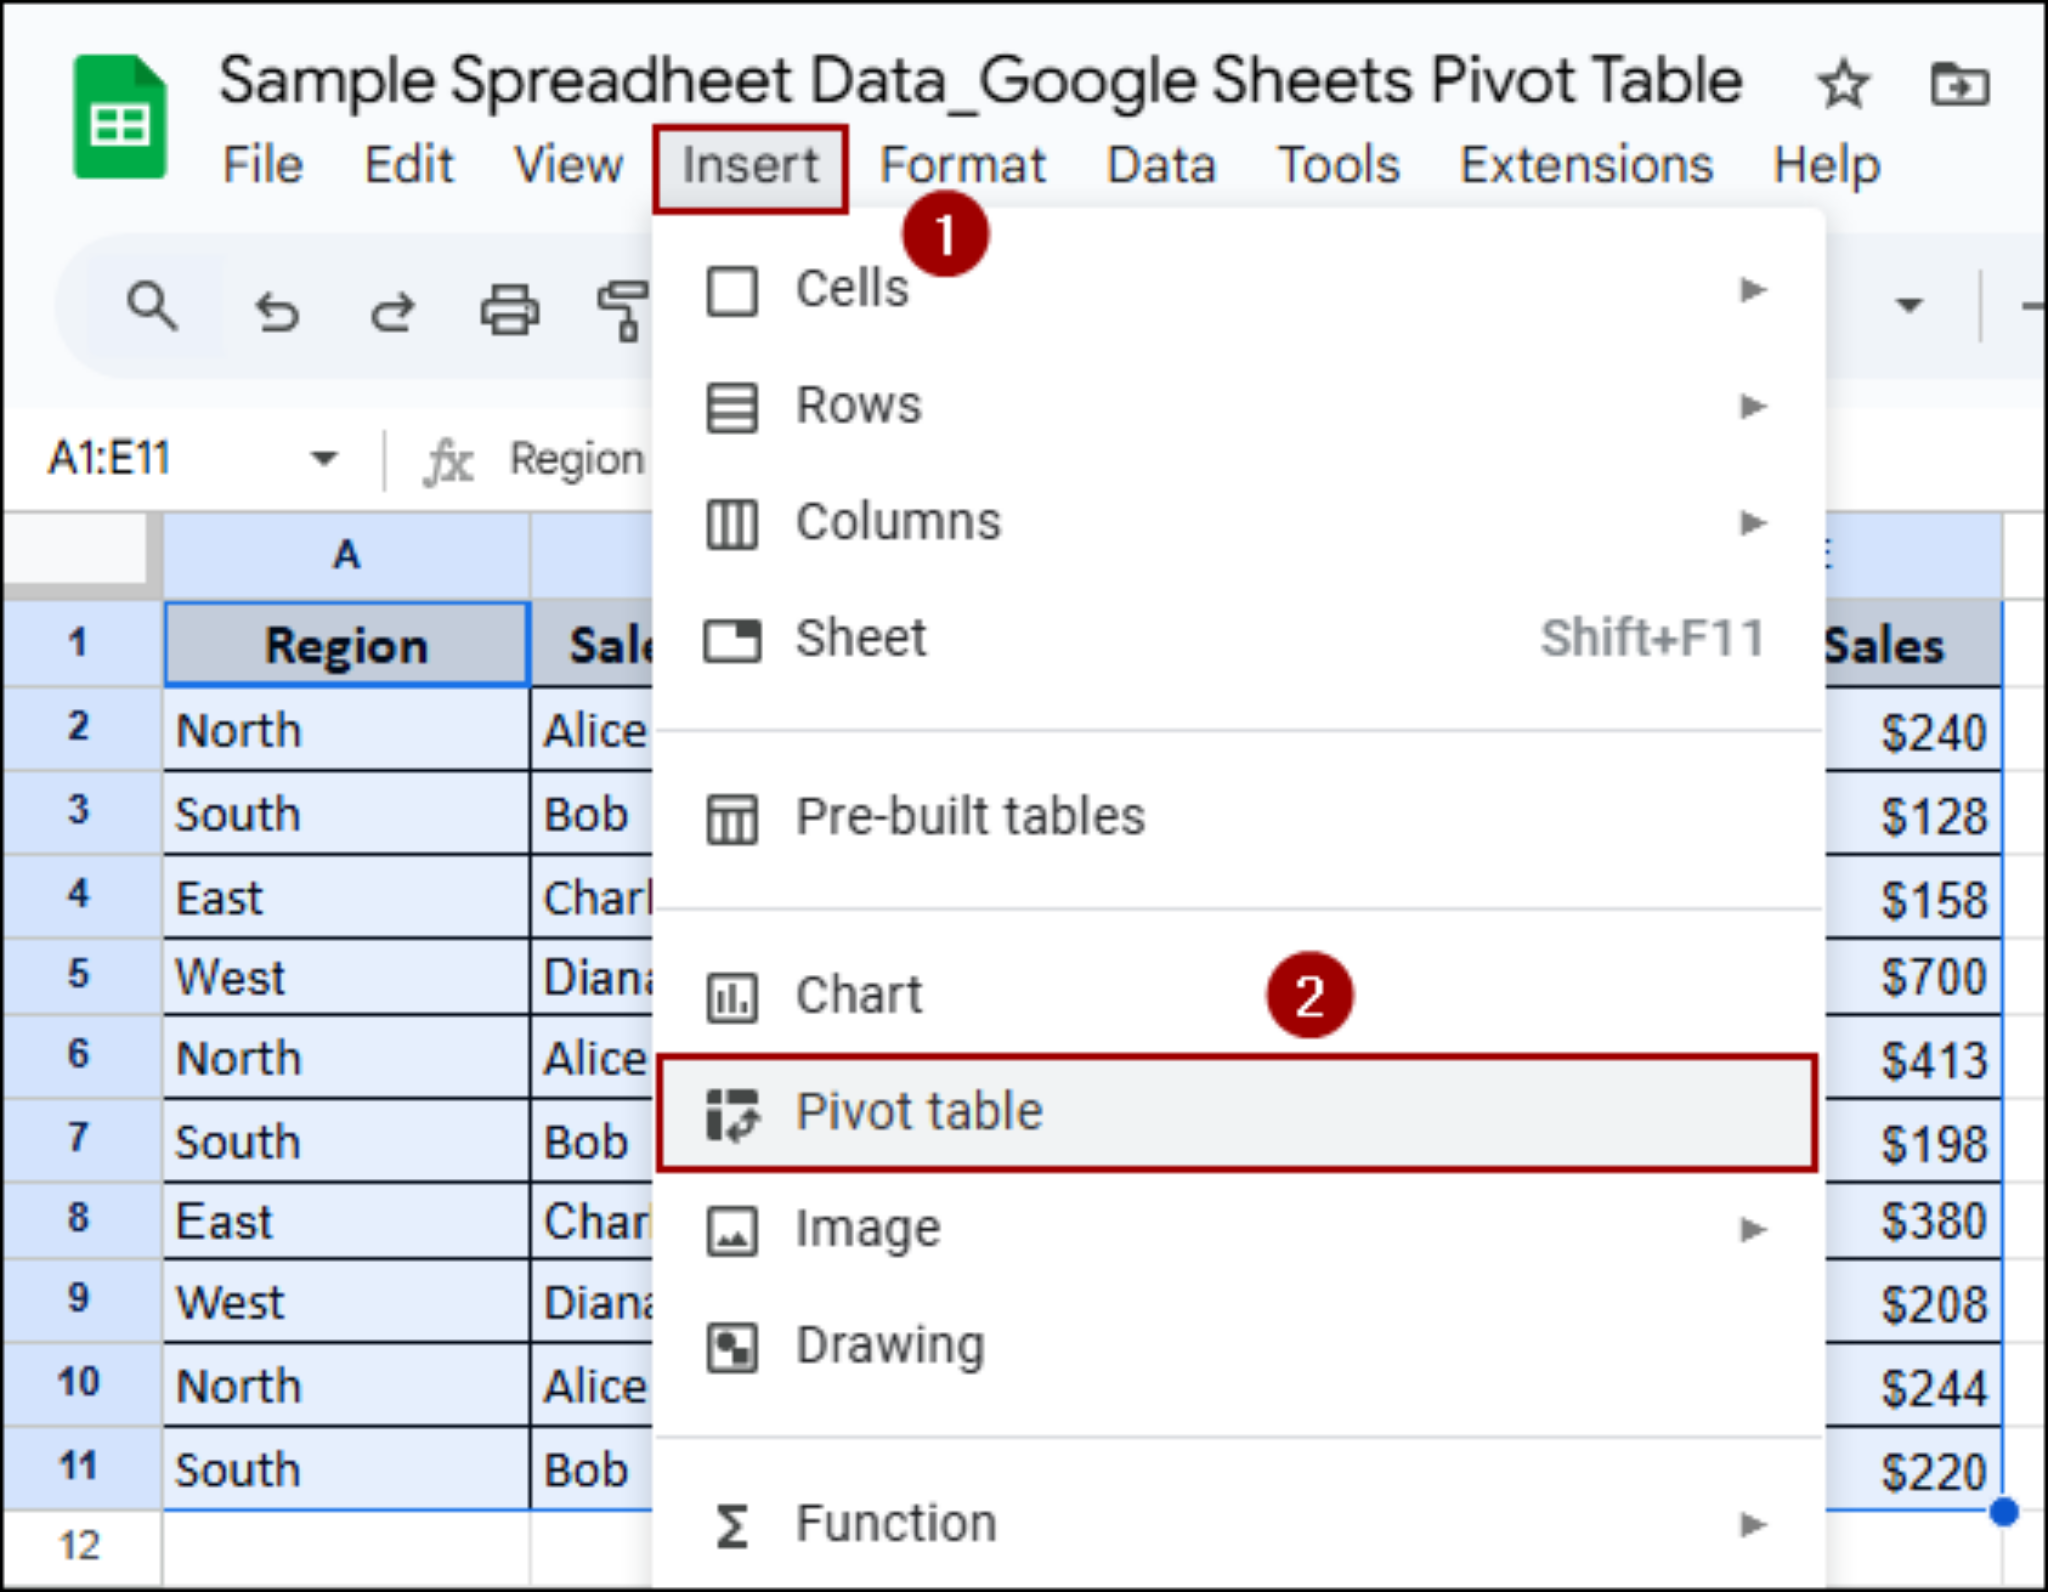Click the Move to folder icon
This screenshot has height=1592, width=2048.
click(1959, 83)
